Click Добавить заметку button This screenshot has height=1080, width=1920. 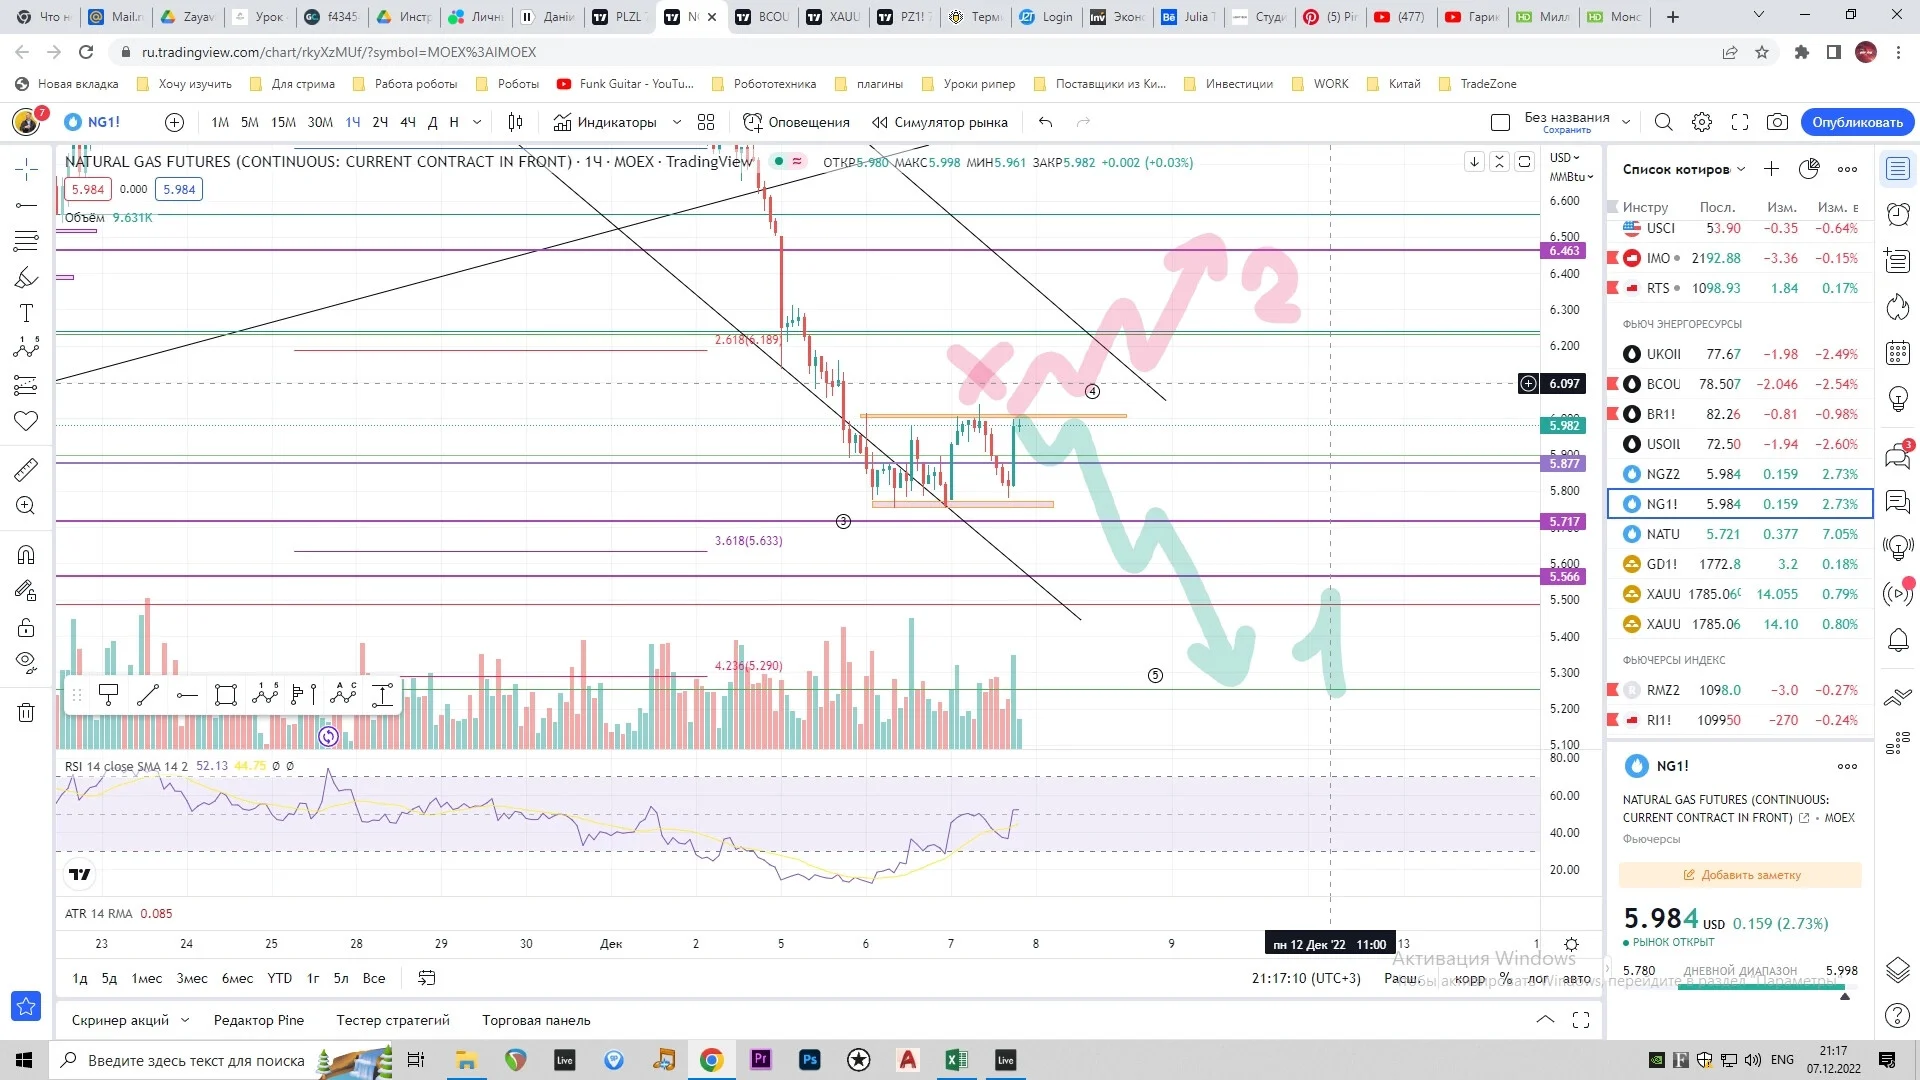pos(1740,875)
